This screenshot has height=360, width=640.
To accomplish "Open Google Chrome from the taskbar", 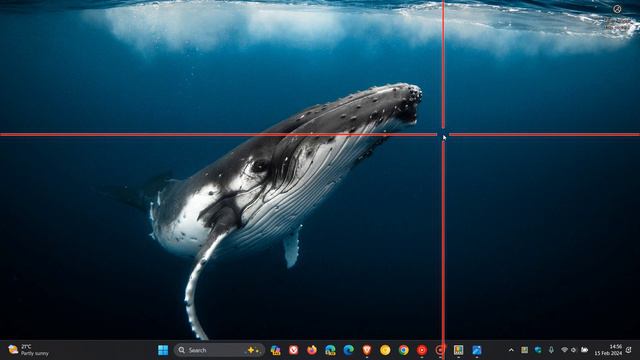I will [x=404, y=350].
